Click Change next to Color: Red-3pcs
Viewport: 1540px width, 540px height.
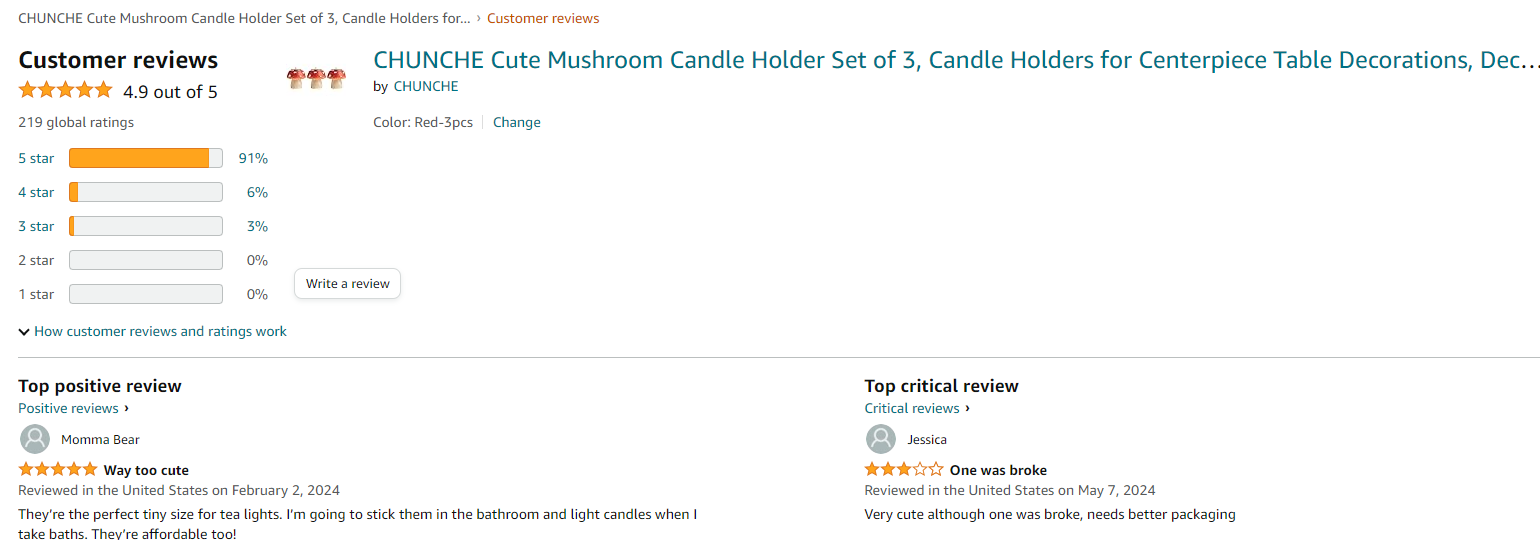click(516, 122)
